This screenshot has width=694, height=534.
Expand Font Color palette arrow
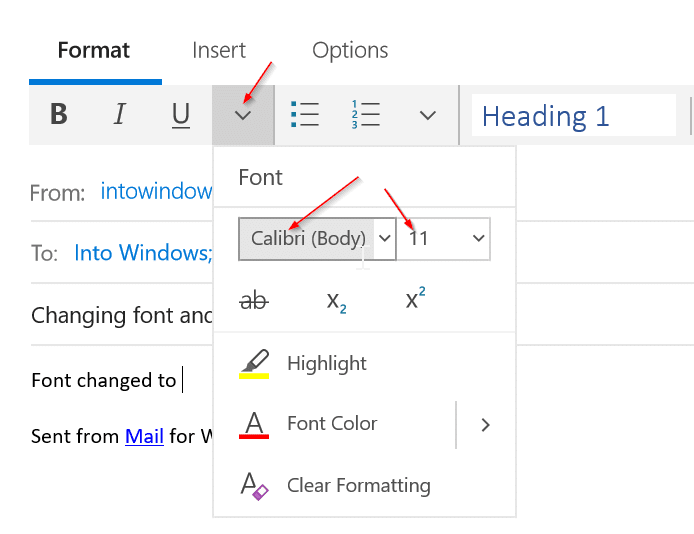pyautogui.click(x=486, y=425)
